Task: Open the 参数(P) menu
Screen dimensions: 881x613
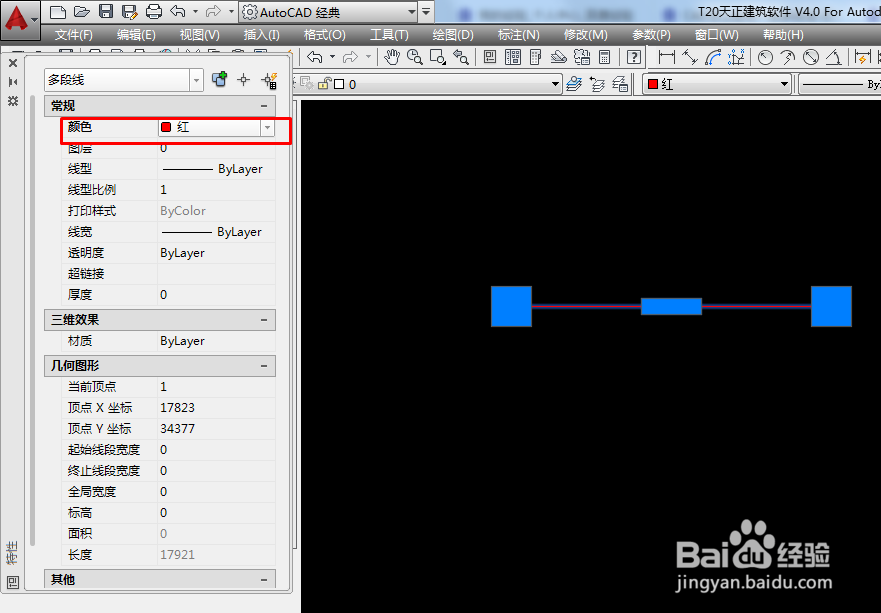Action: coord(651,35)
